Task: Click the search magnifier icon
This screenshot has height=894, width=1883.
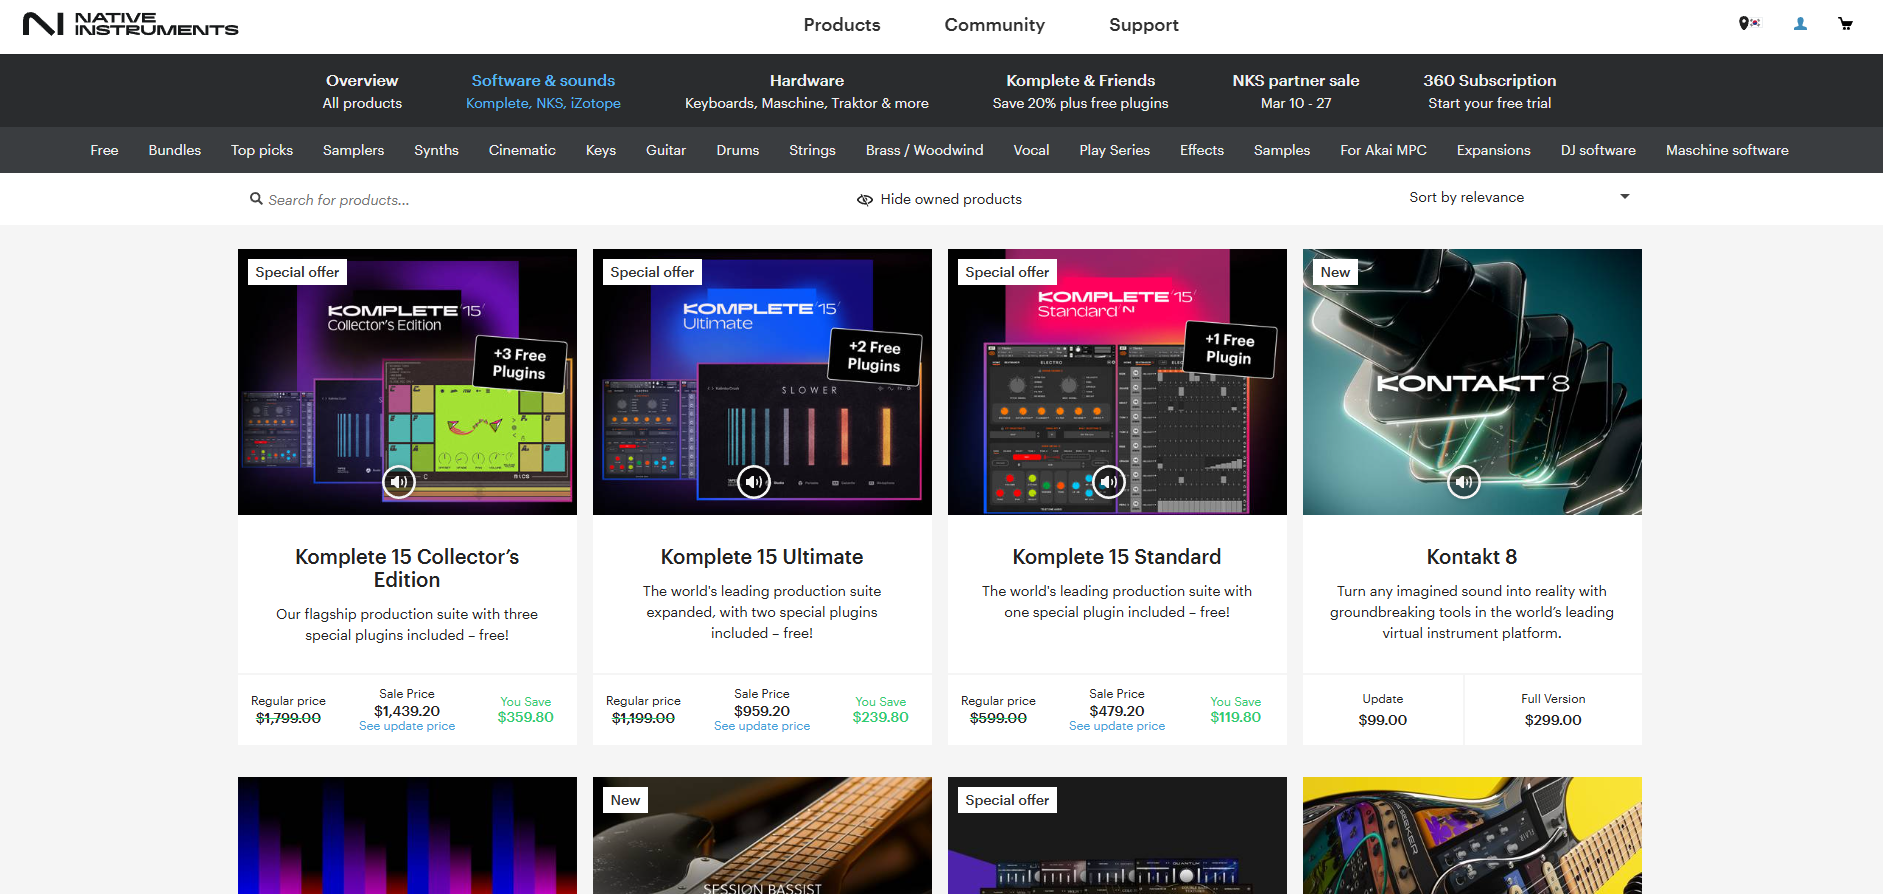Action: click(x=256, y=199)
